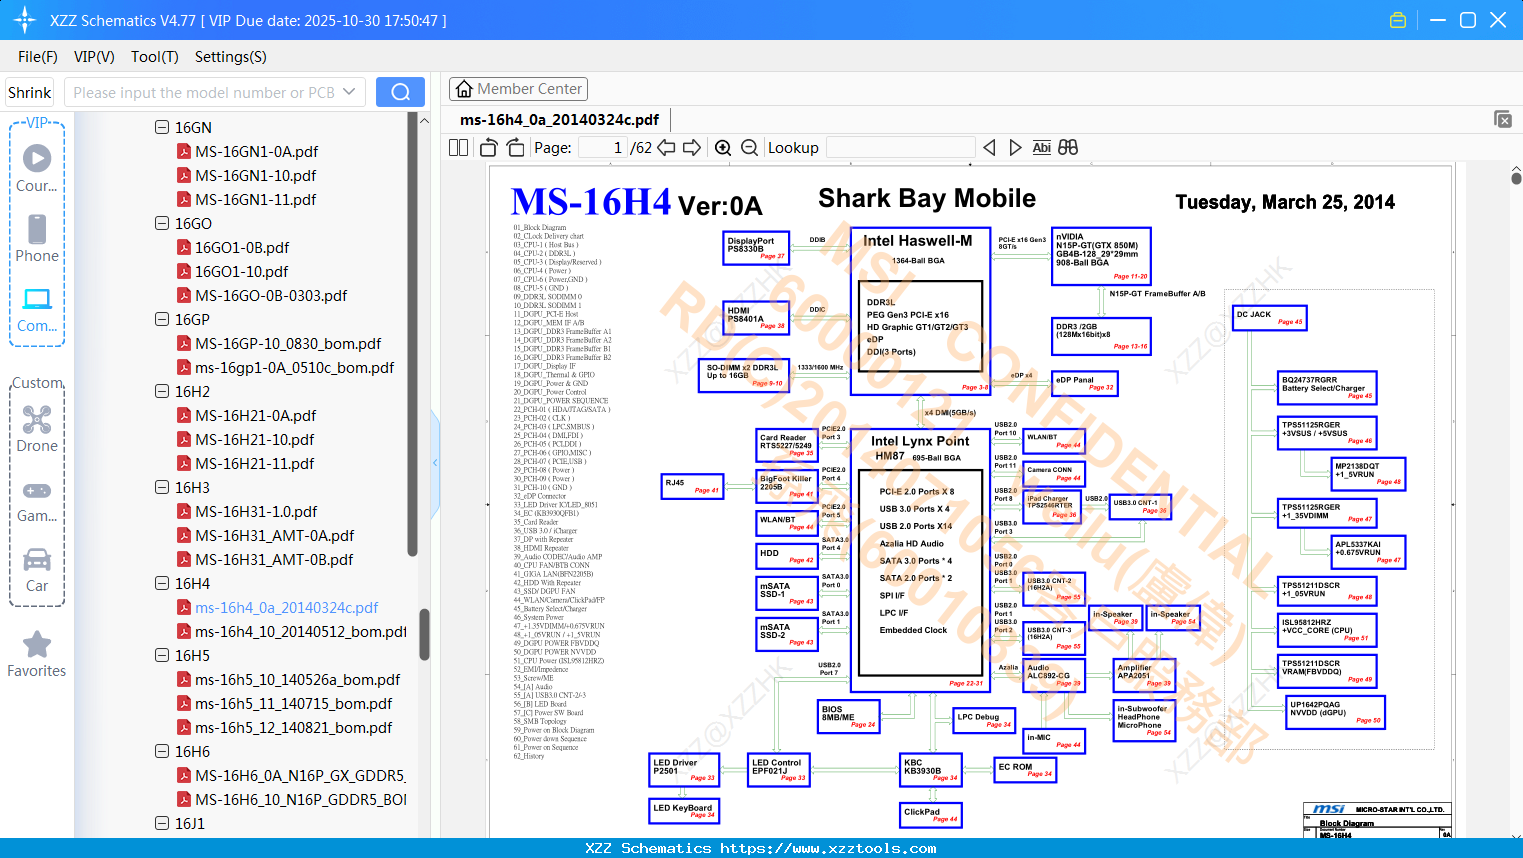Go to the previous page arrow

coord(666,148)
